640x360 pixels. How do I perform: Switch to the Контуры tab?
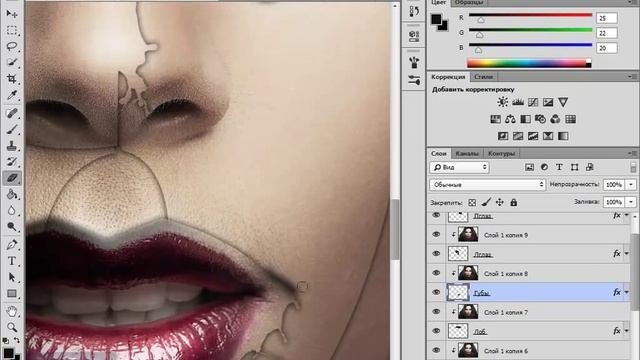(x=501, y=153)
